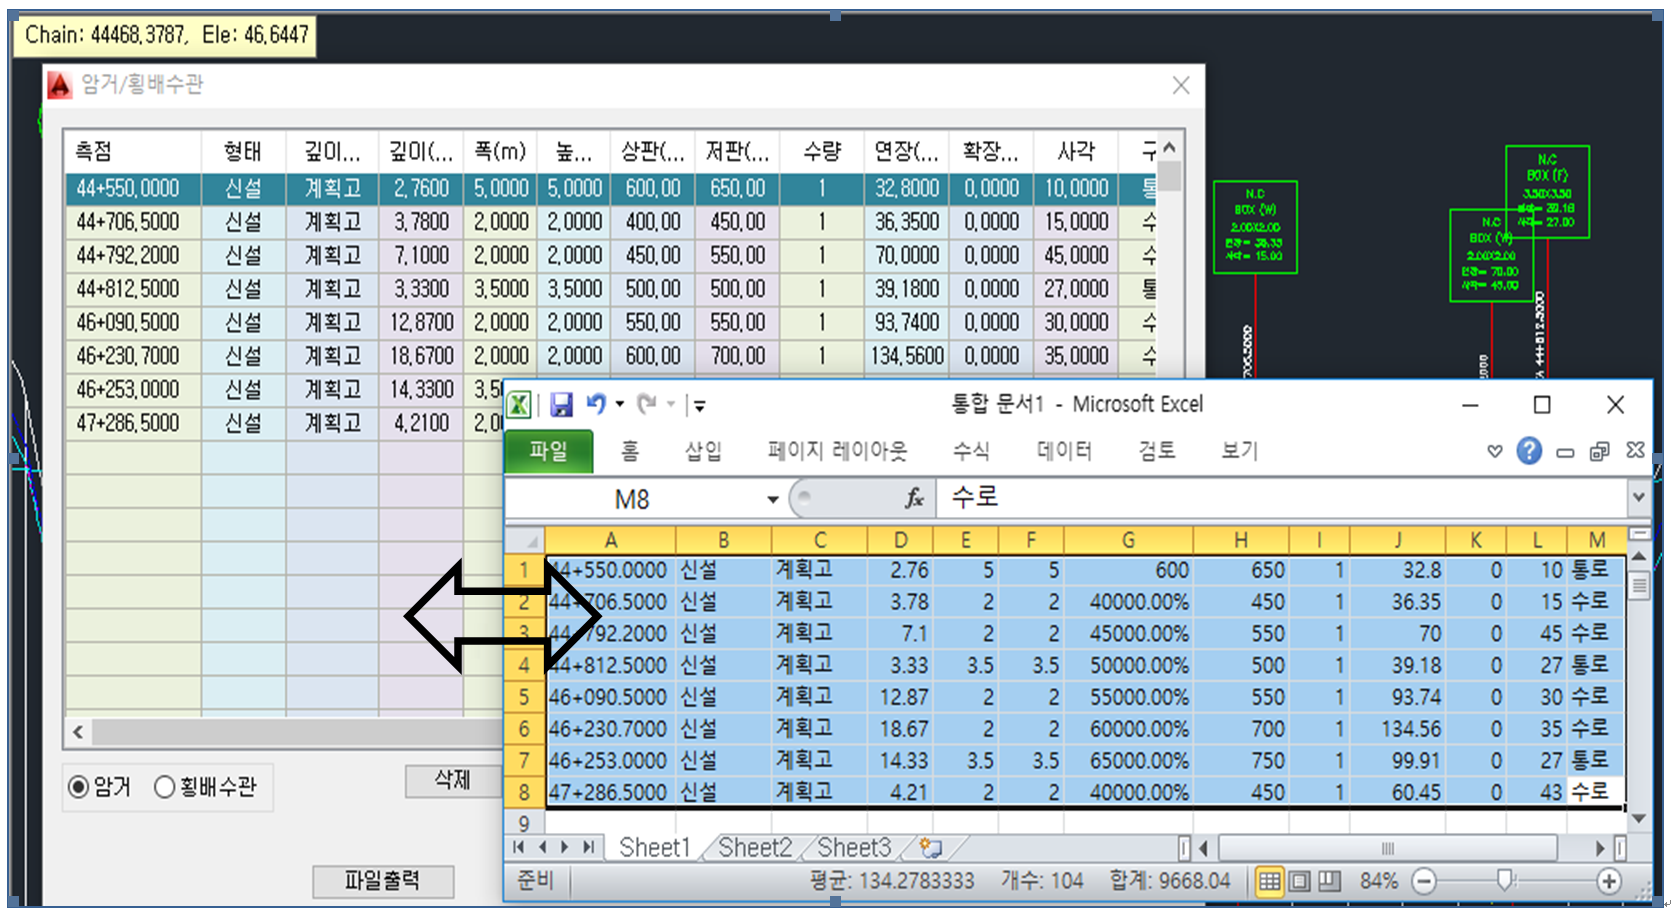Expand the formula bar
Screen dimensions: 1674x916
(1638, 496)
